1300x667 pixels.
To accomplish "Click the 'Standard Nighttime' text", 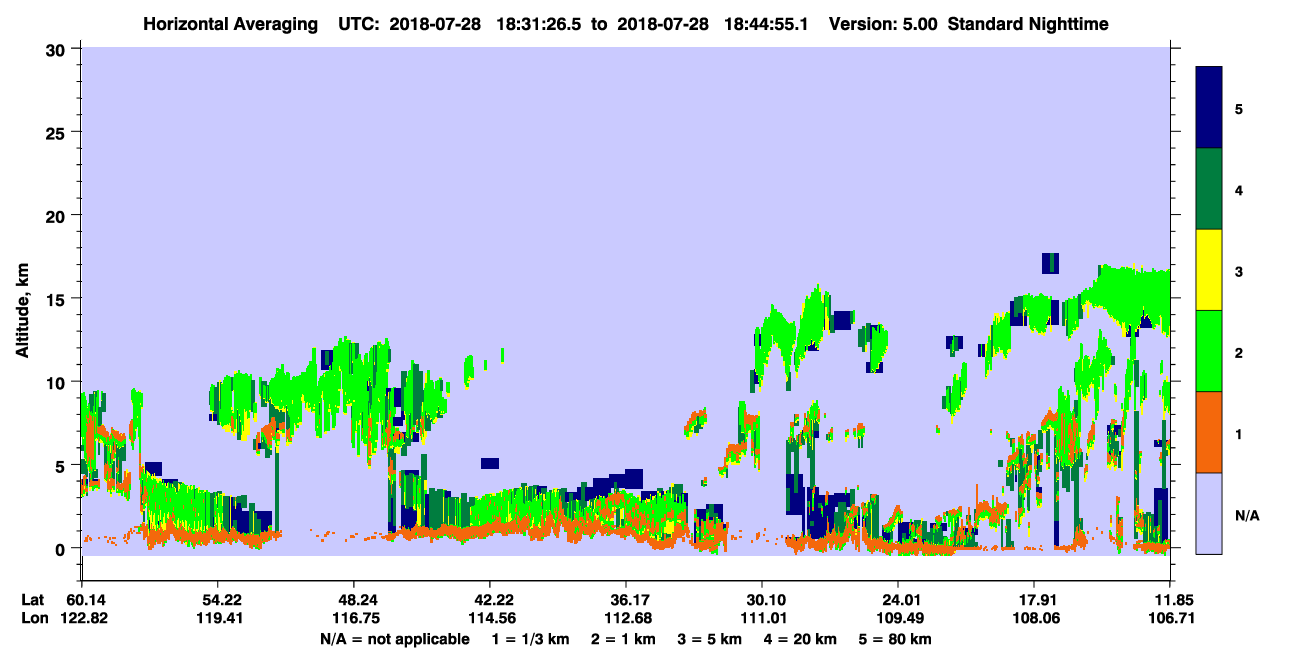I will [1028, 23].
